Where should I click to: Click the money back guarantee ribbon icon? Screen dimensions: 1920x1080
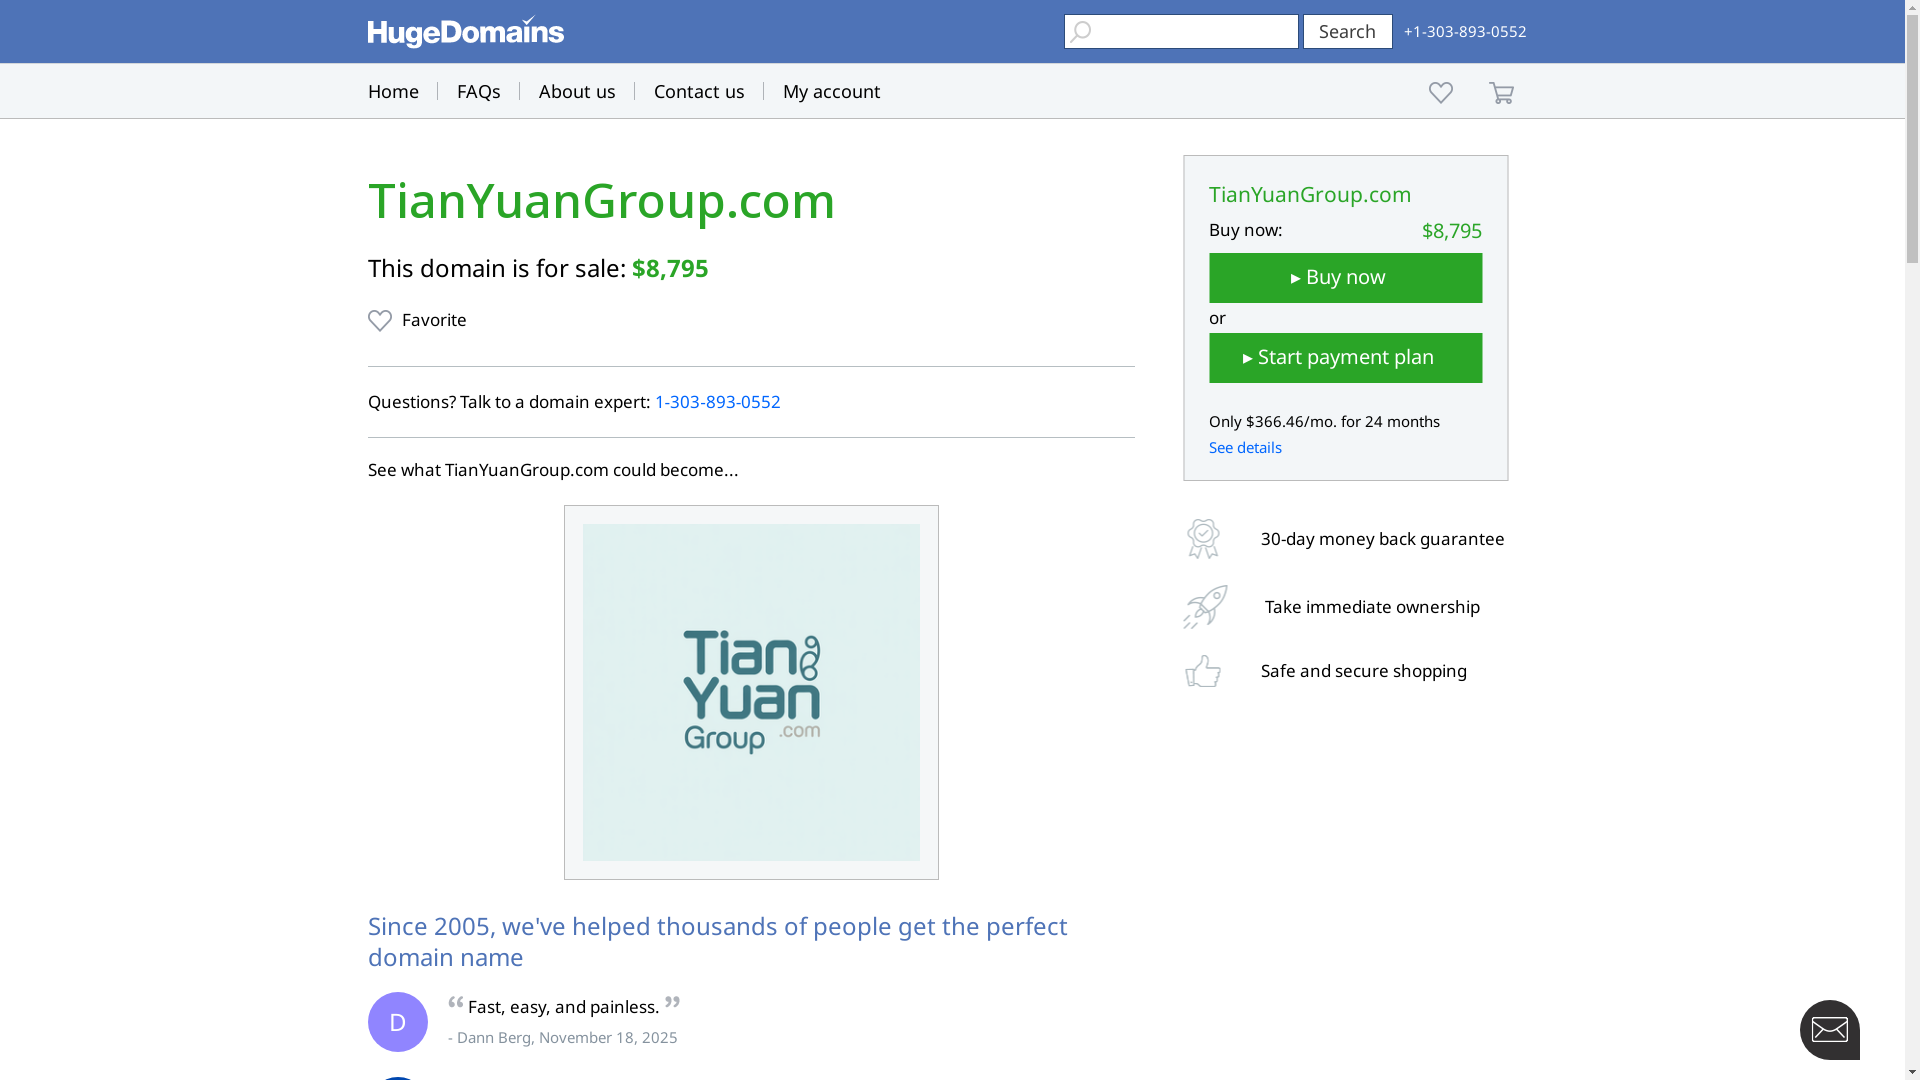pyautogui.click(x=1203, y=539)
